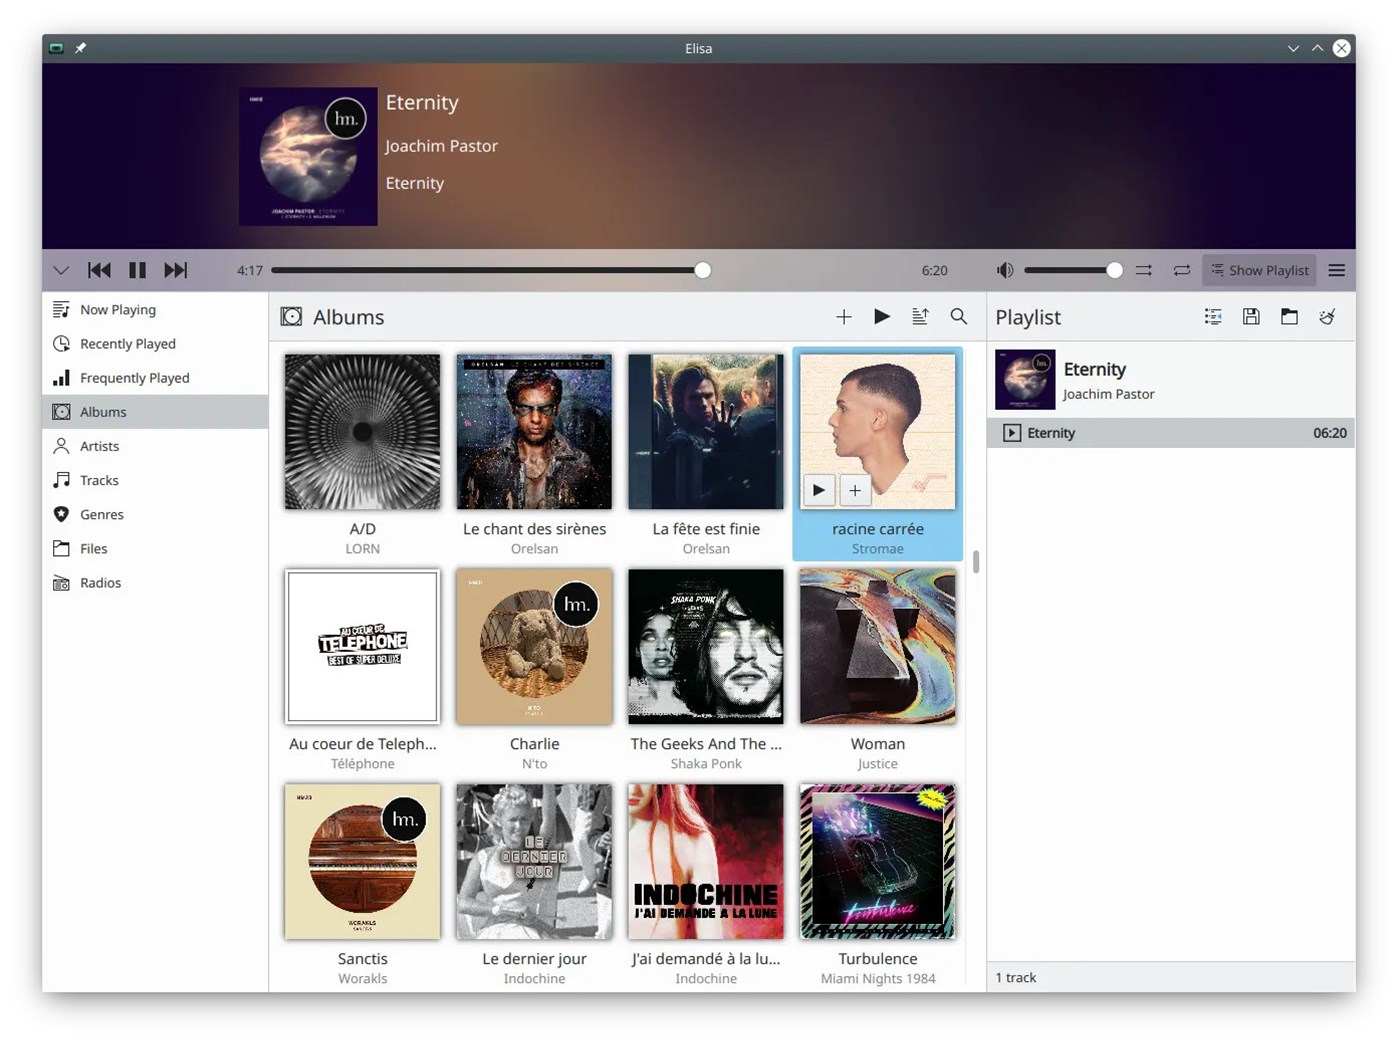
Task: Toggle shuffle playback mode
Action: click(1144, 270)
